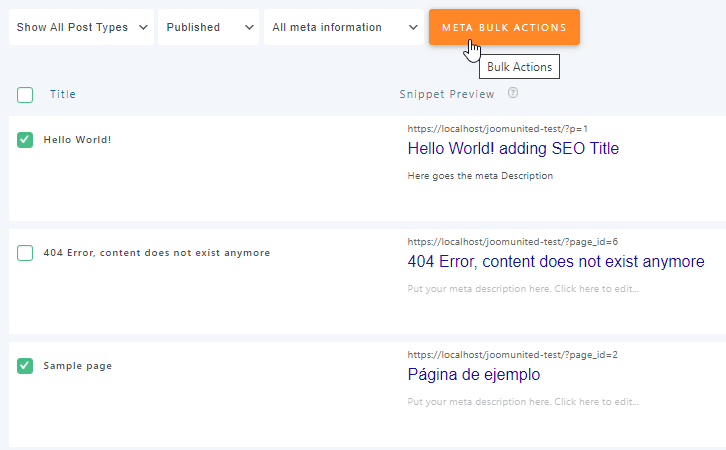
Task: Sort by the Title column header
Action: pyautogui.click(x=63, y=95)
